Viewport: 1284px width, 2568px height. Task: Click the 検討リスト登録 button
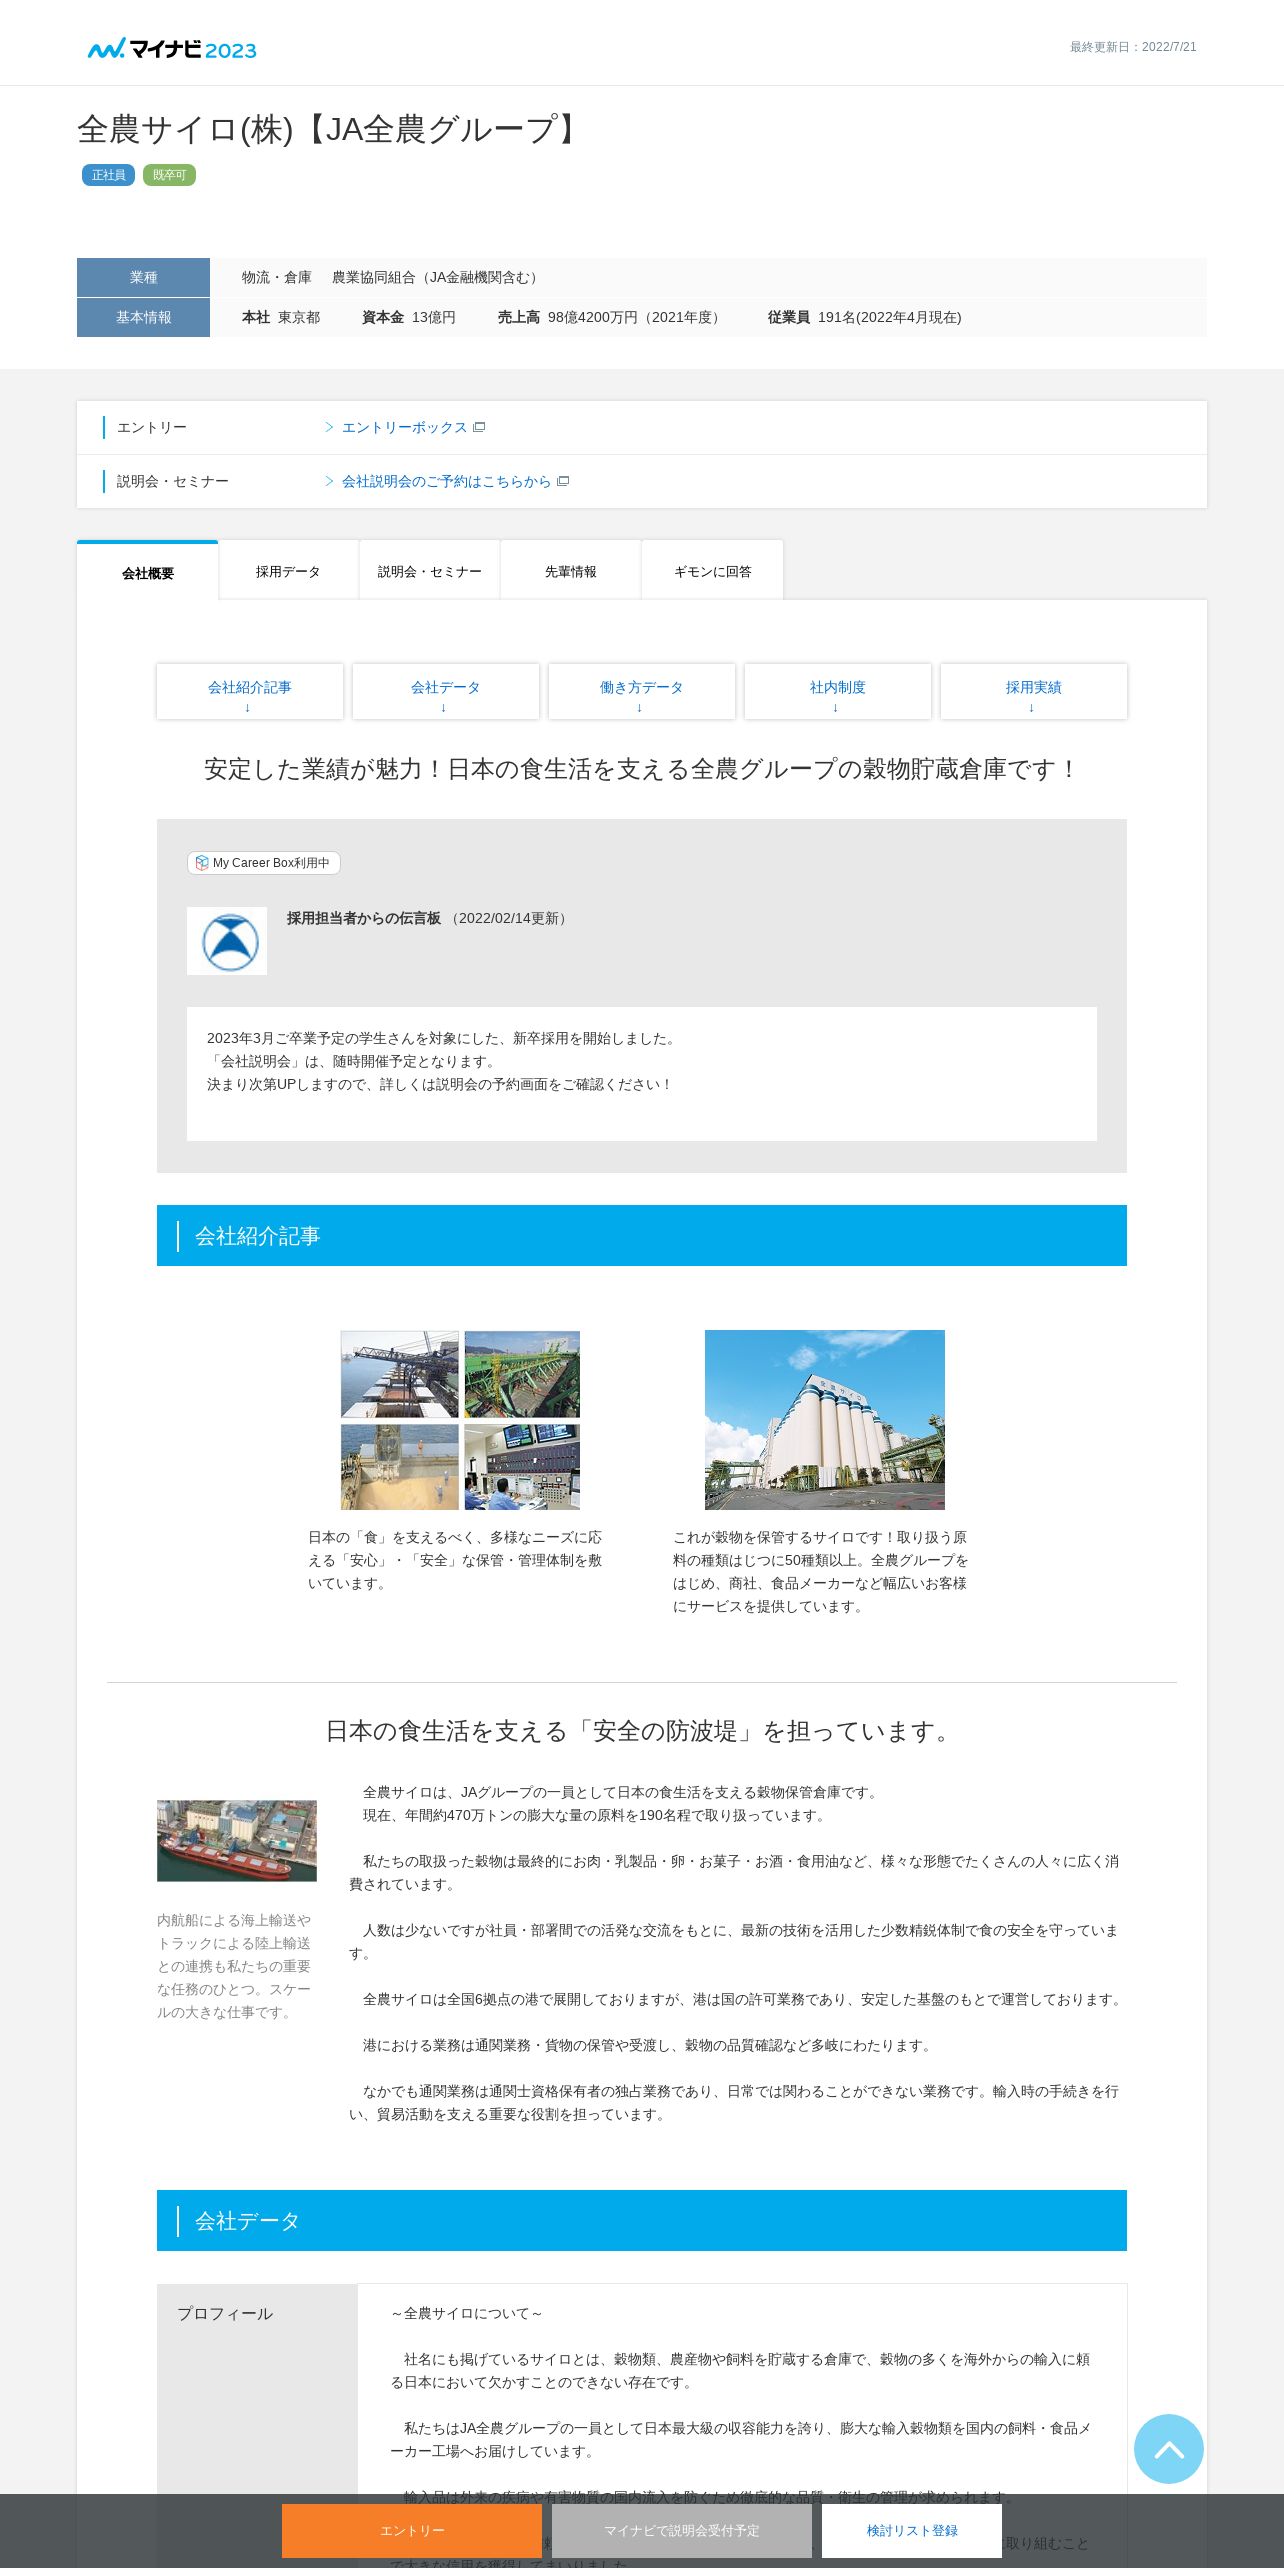912,2530
